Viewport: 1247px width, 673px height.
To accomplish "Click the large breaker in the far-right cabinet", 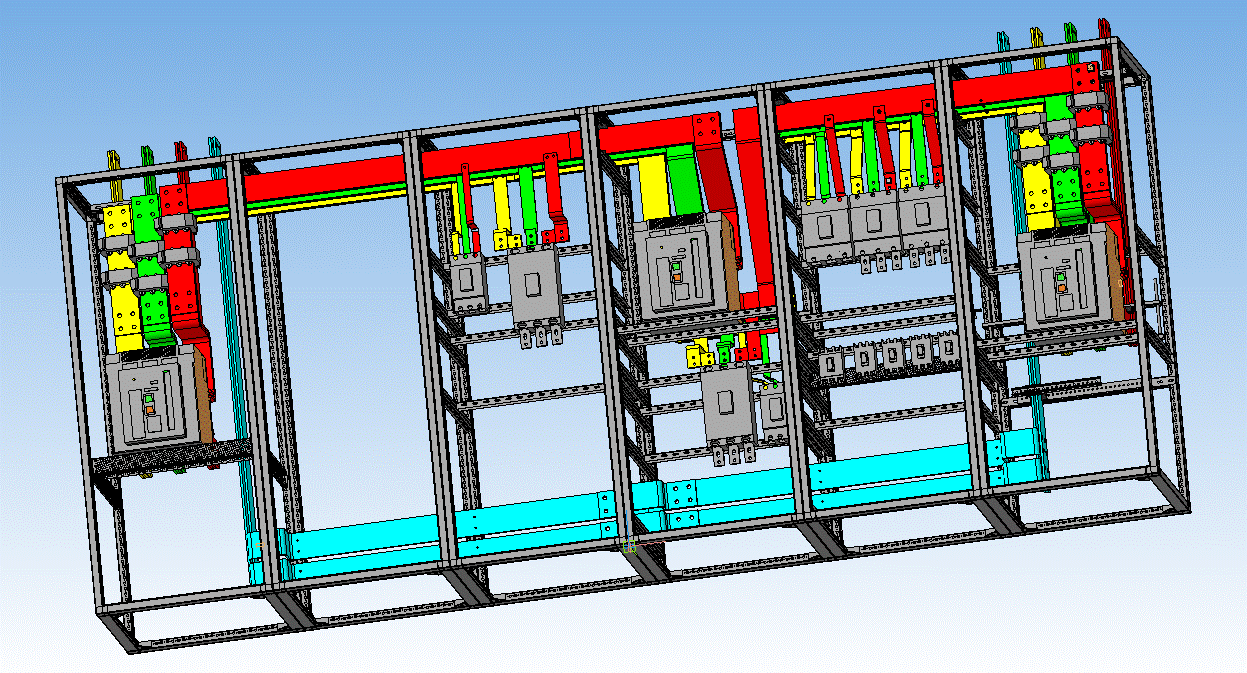I will (1067, 277).
